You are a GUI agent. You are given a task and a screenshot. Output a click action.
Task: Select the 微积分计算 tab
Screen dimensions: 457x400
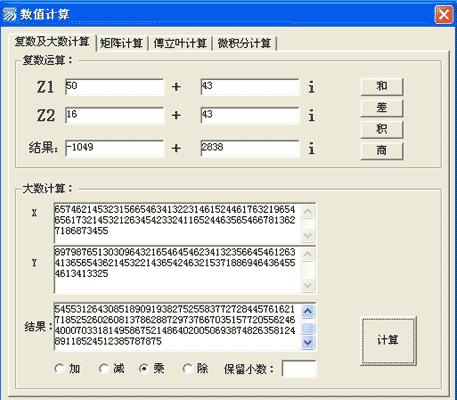(x=244, y=43)
